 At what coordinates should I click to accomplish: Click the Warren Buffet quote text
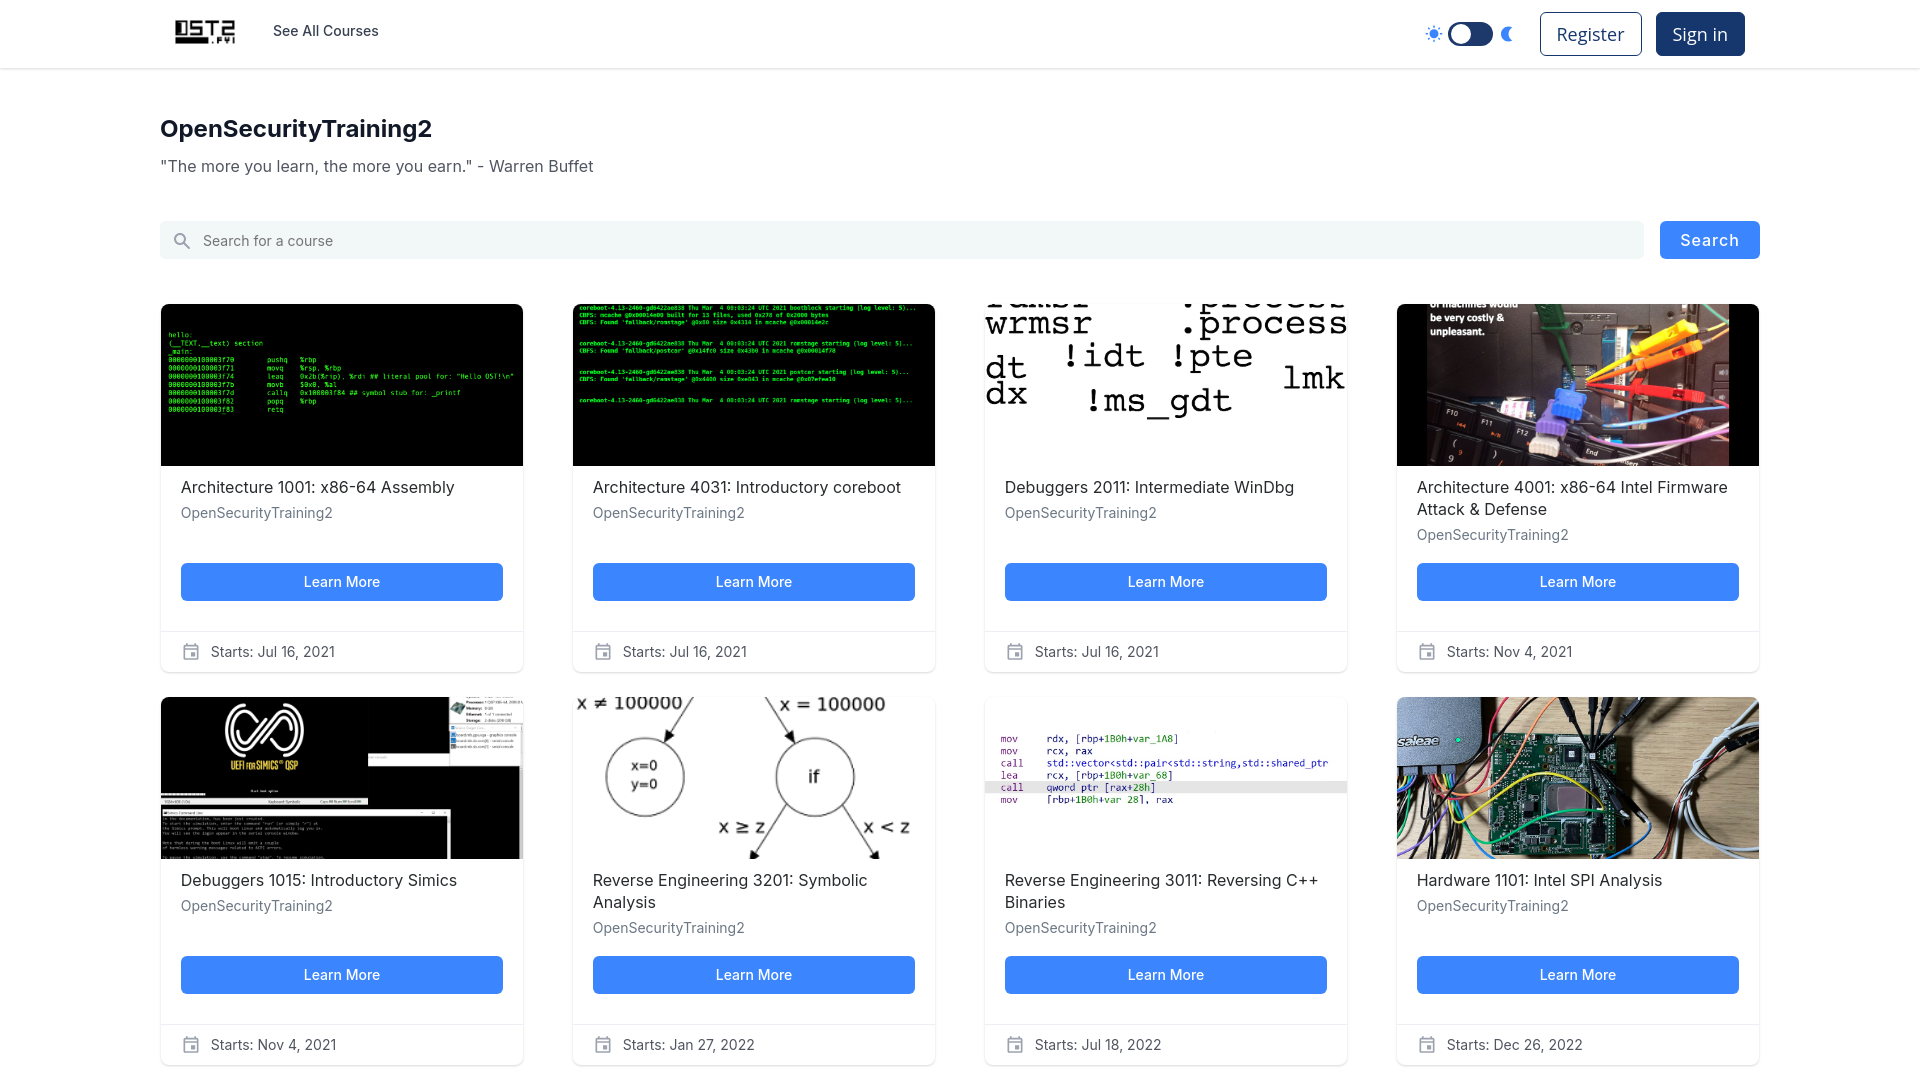point(377,166)
